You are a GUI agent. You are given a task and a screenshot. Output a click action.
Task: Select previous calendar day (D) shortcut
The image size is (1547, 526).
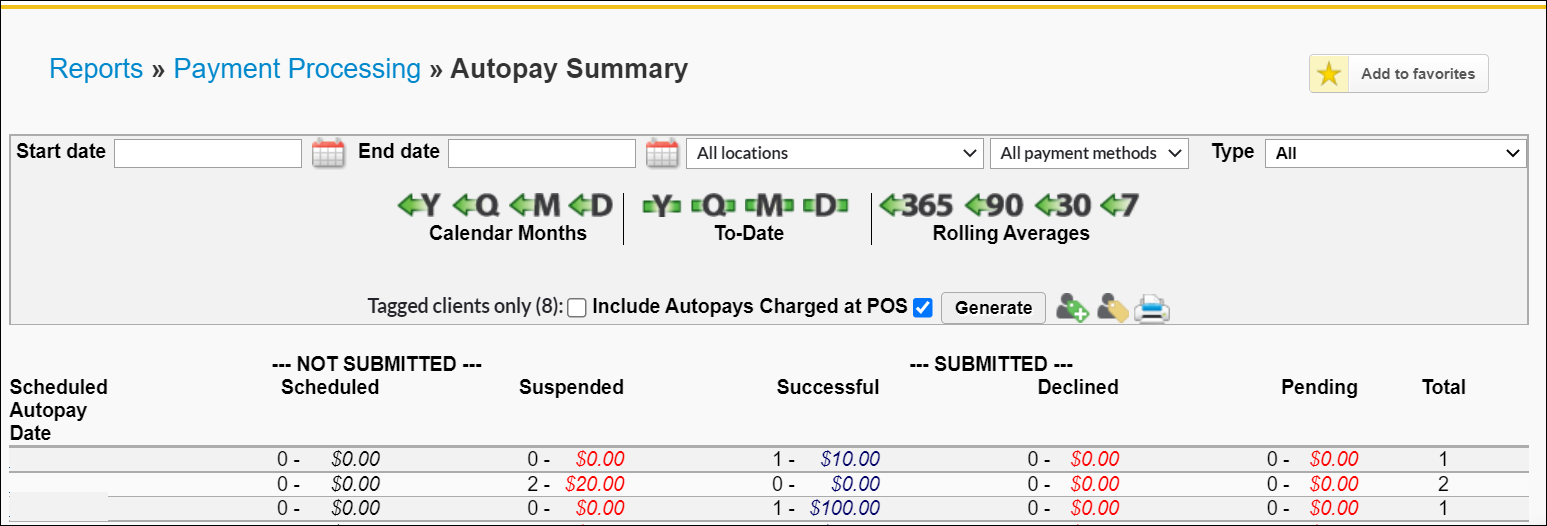pos(591,205)
